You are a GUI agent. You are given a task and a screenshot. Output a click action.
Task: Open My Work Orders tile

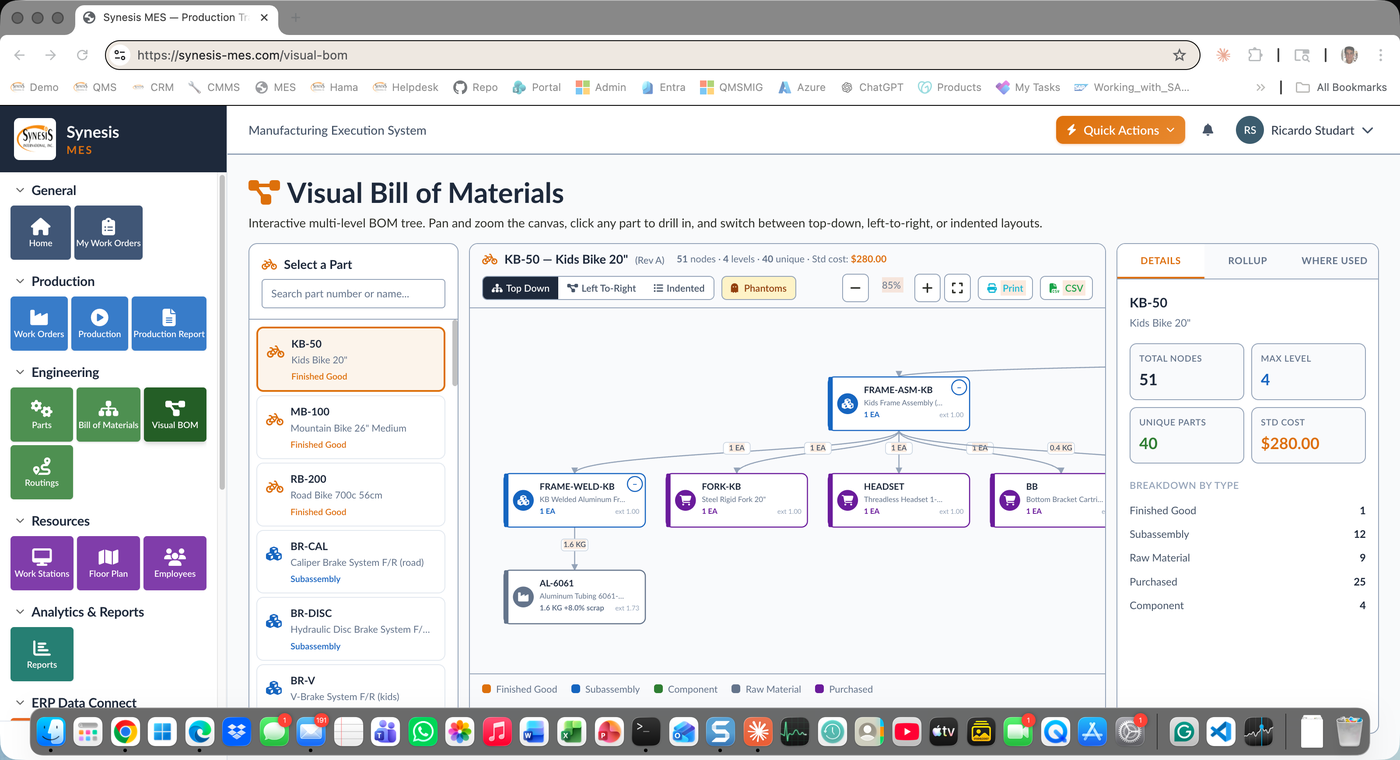108,232
